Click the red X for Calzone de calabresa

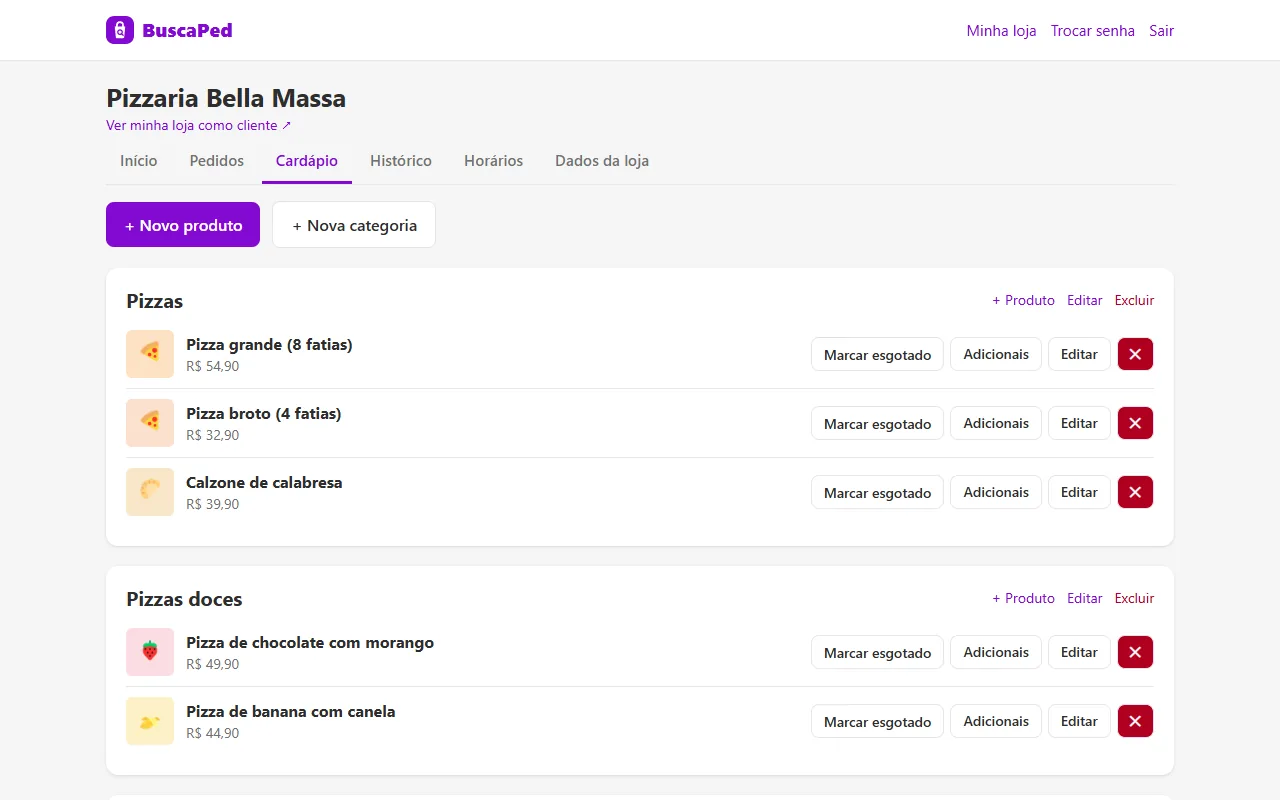coord(1135,492)
